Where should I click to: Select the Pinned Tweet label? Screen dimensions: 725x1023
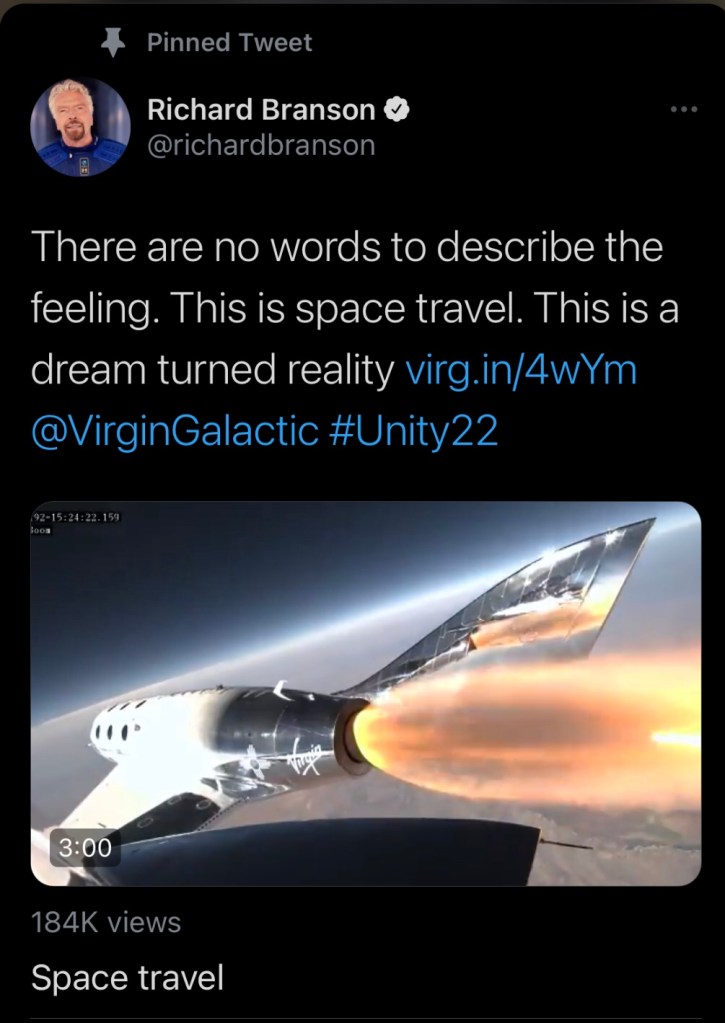pos(230,42)
